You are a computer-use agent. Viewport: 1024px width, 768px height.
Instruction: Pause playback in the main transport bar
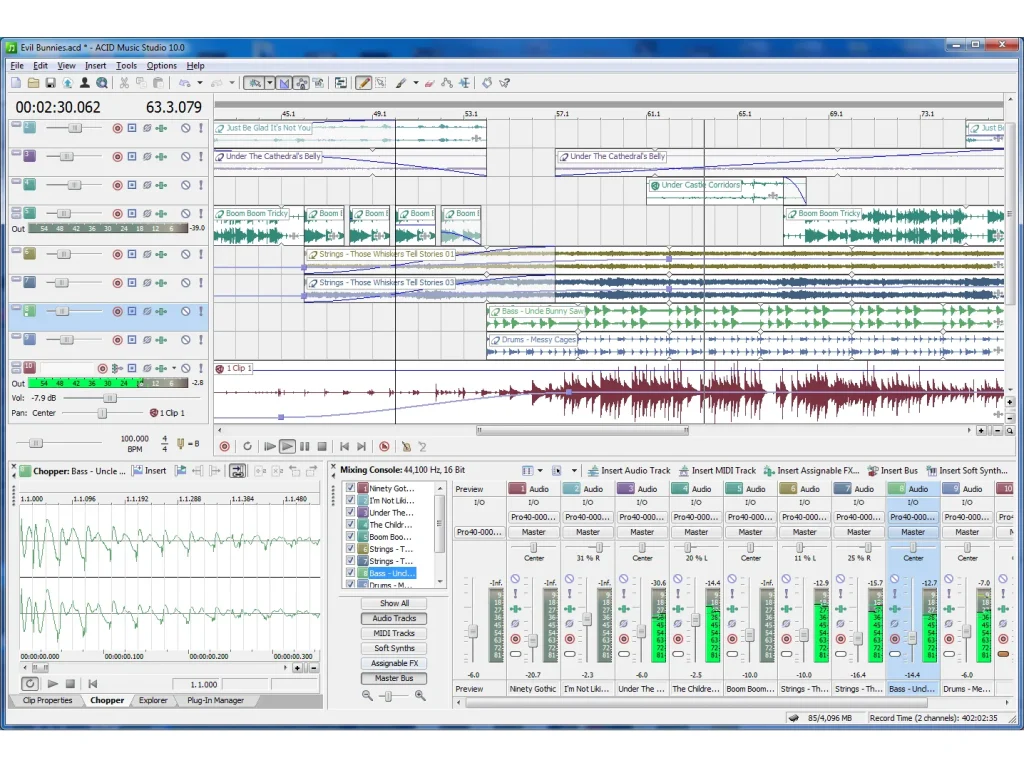304,447
